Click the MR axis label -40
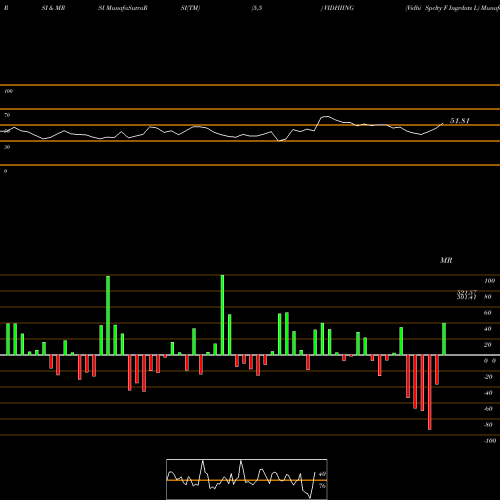 488,393
